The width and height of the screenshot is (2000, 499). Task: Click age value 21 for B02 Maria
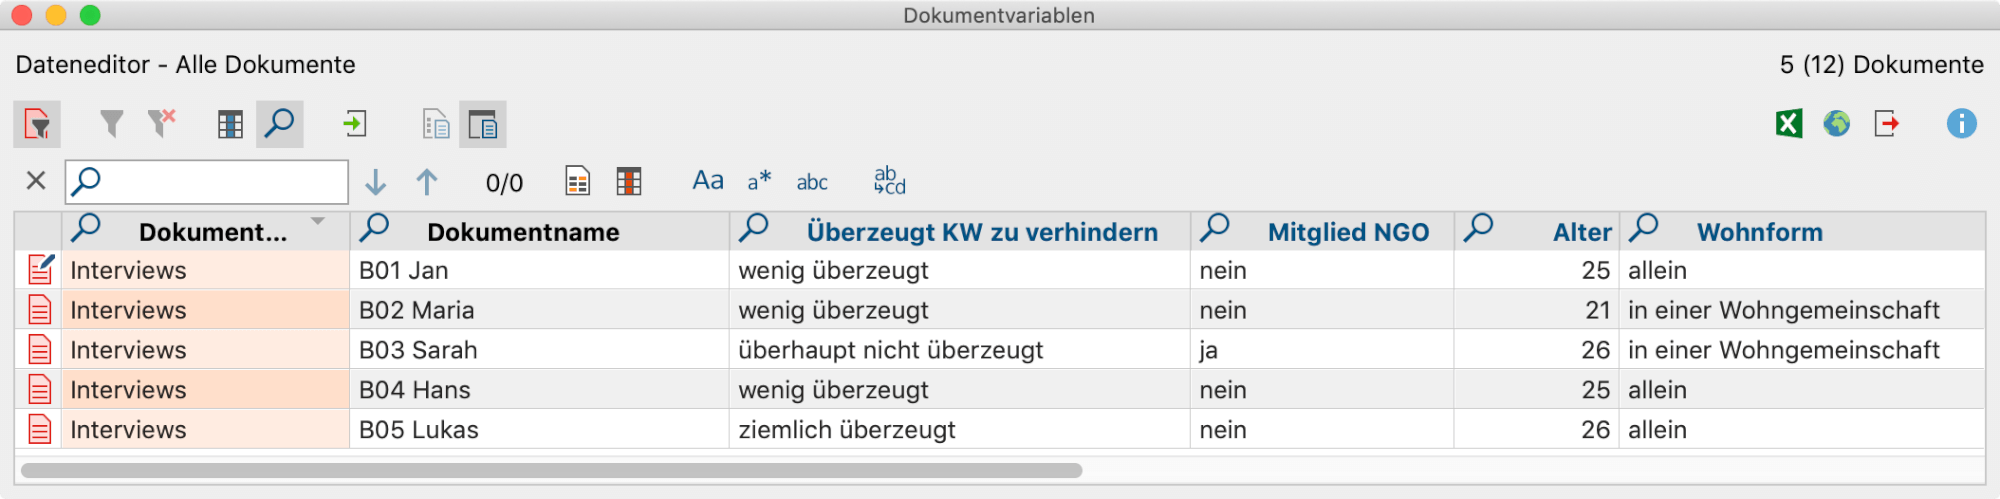(x=1536, y=310)
